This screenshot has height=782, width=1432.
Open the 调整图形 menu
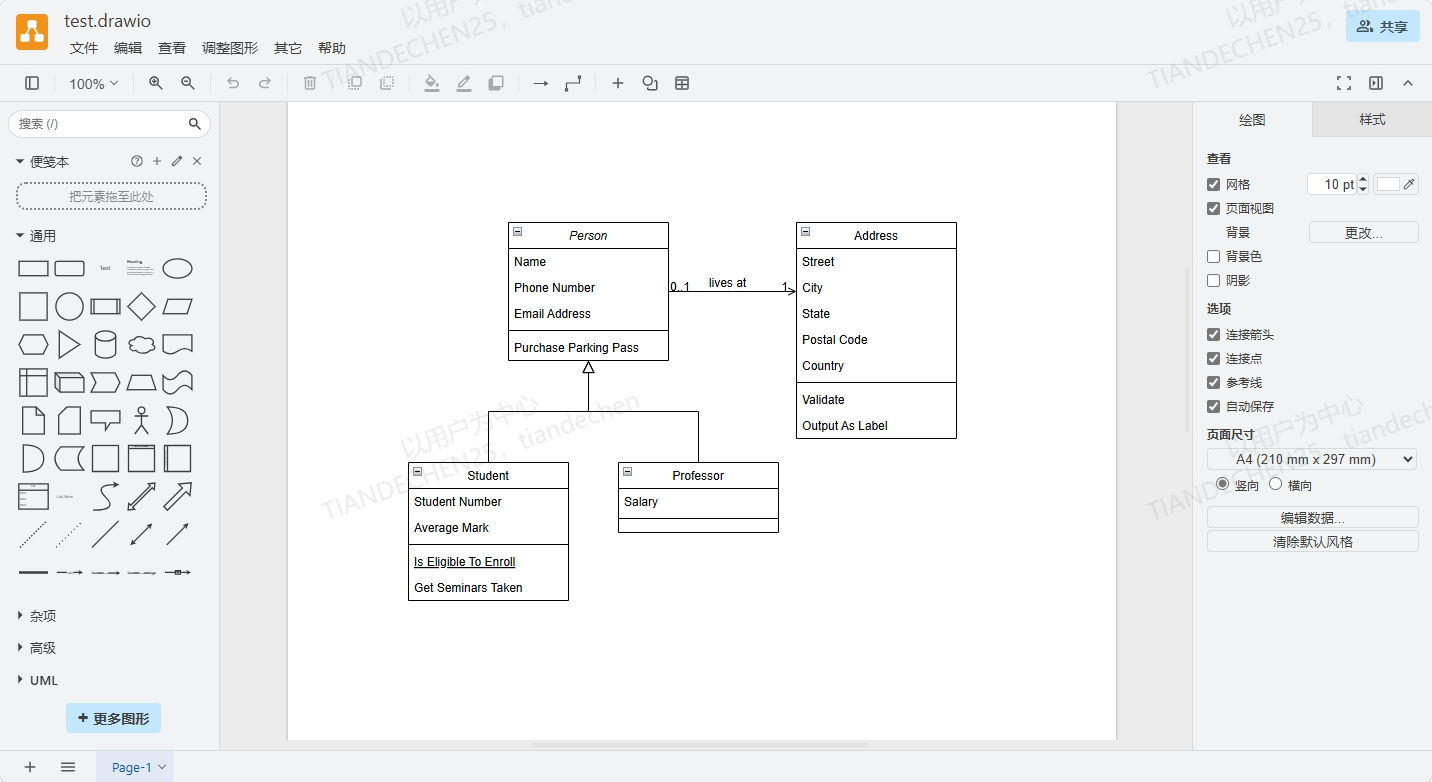(230, 48)
